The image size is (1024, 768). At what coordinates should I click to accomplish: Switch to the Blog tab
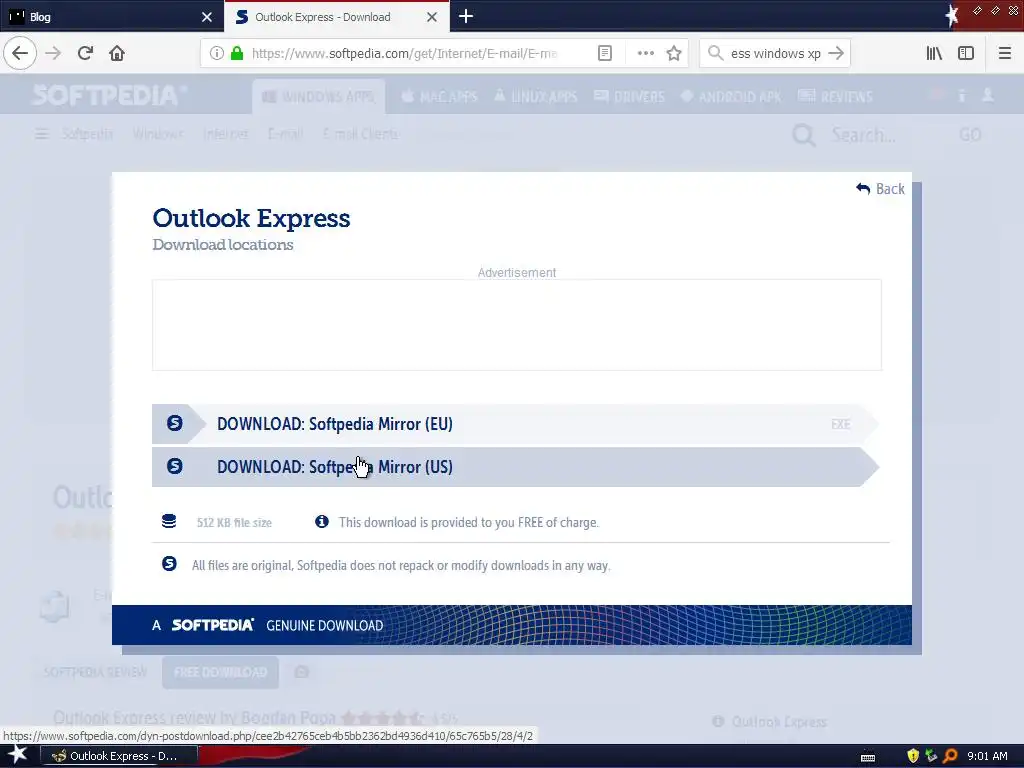point(112,17)
